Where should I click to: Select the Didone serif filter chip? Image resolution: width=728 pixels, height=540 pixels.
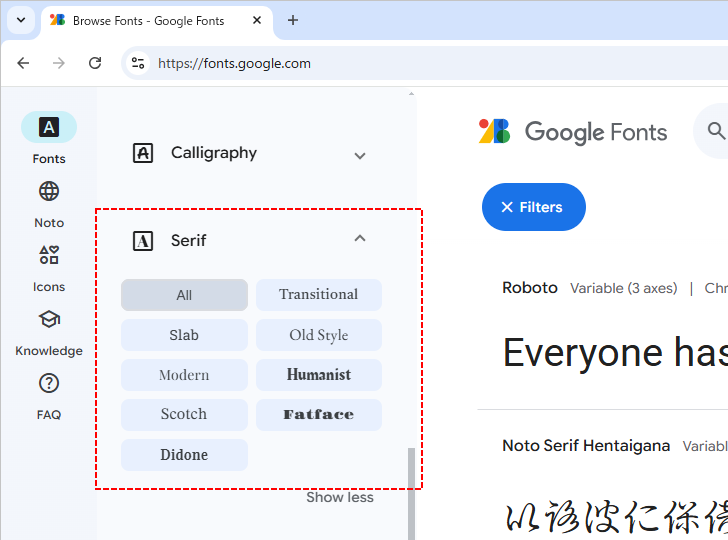[x=184, y=455]
